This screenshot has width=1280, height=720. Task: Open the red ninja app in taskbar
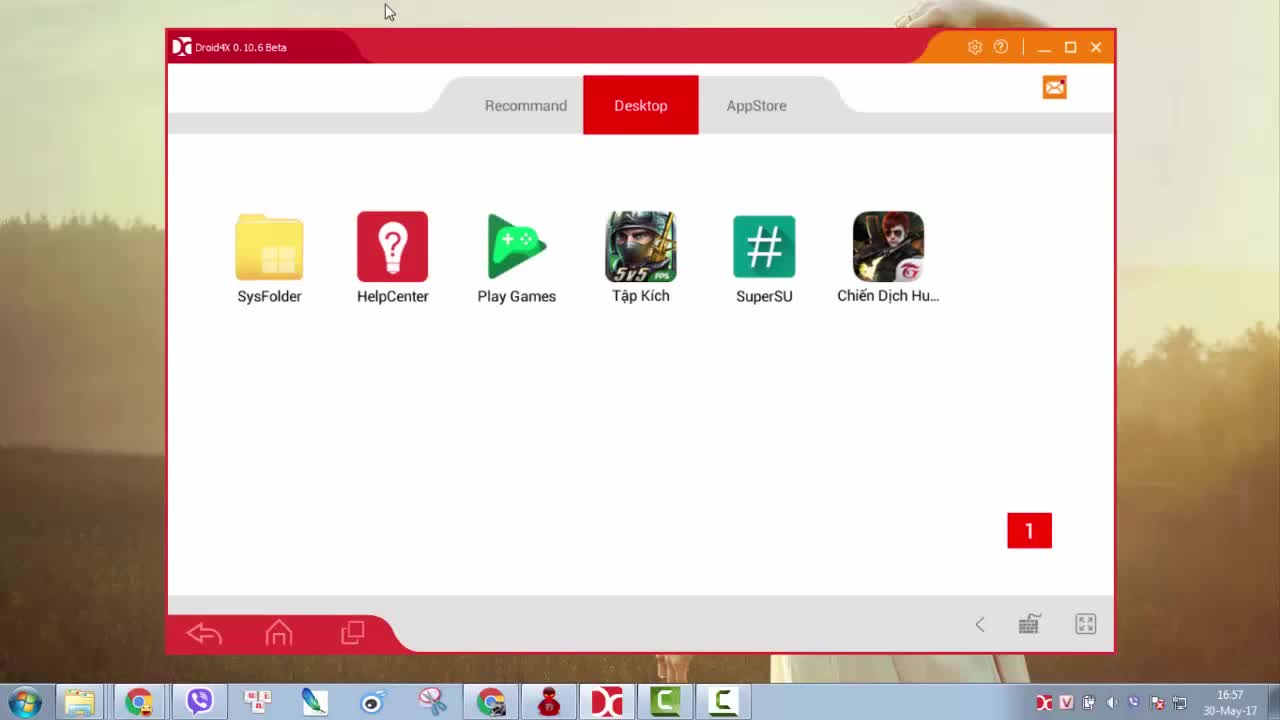coord(549,702)
